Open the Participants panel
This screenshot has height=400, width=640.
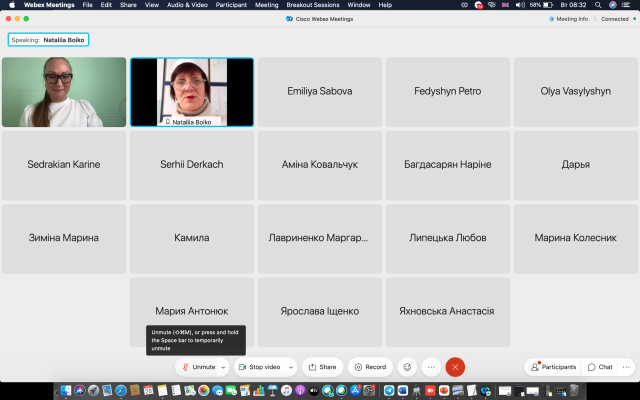(553, 367)
